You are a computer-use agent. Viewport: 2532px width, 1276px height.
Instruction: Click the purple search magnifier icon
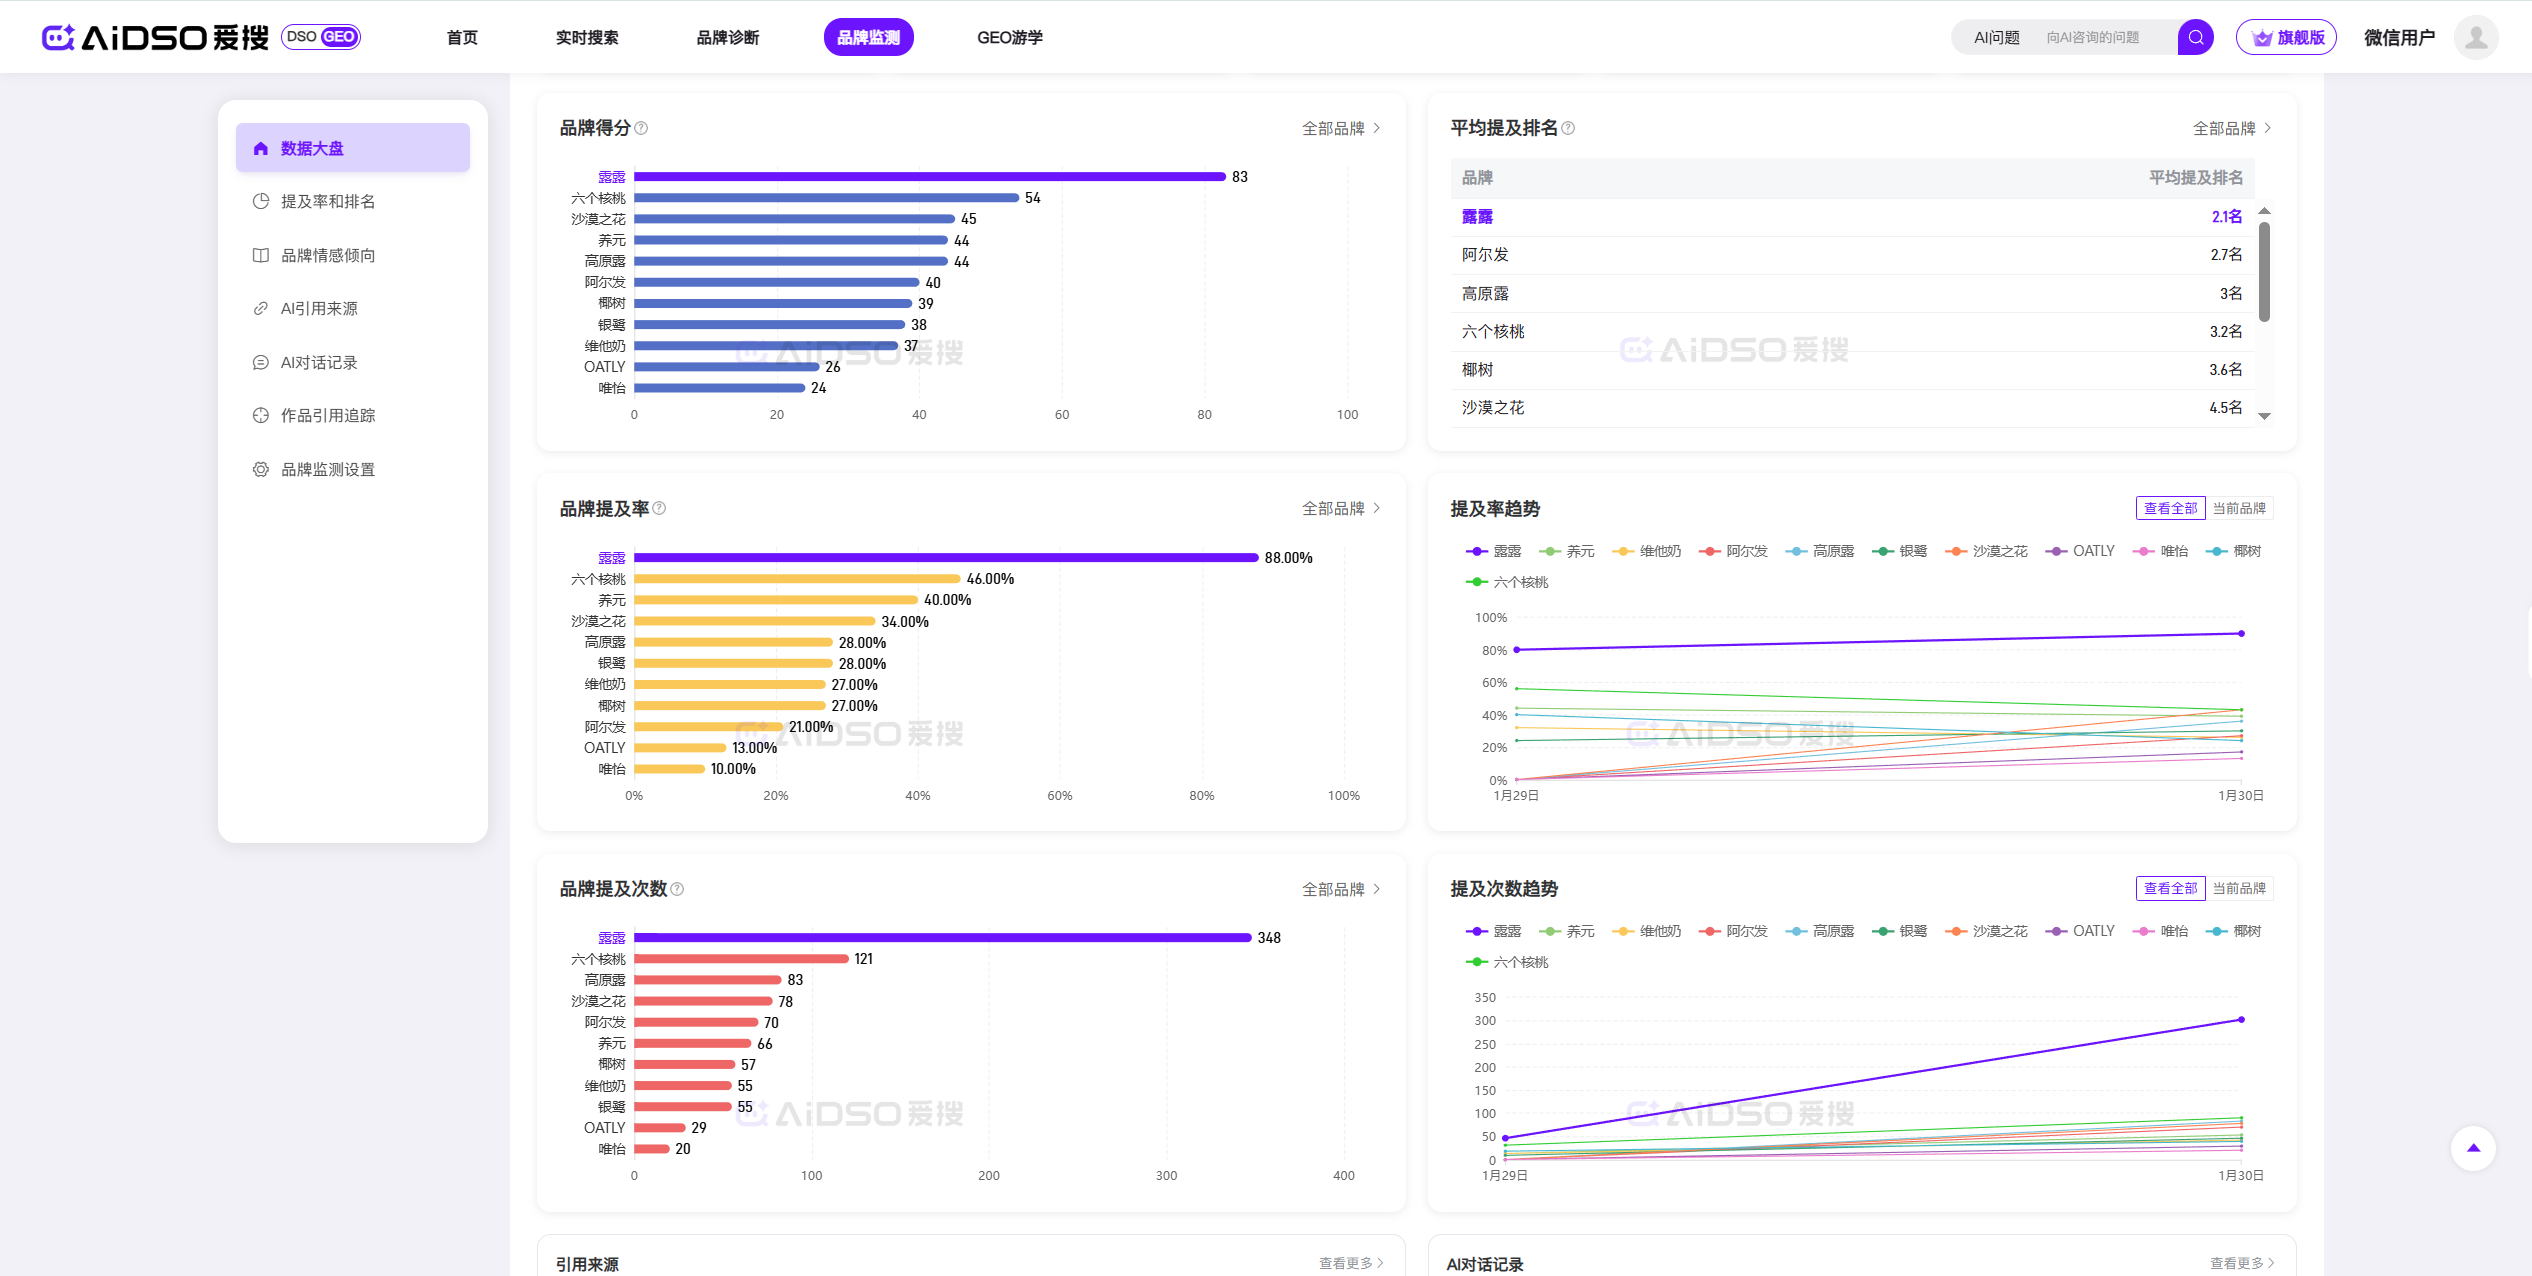point(2195,38)
